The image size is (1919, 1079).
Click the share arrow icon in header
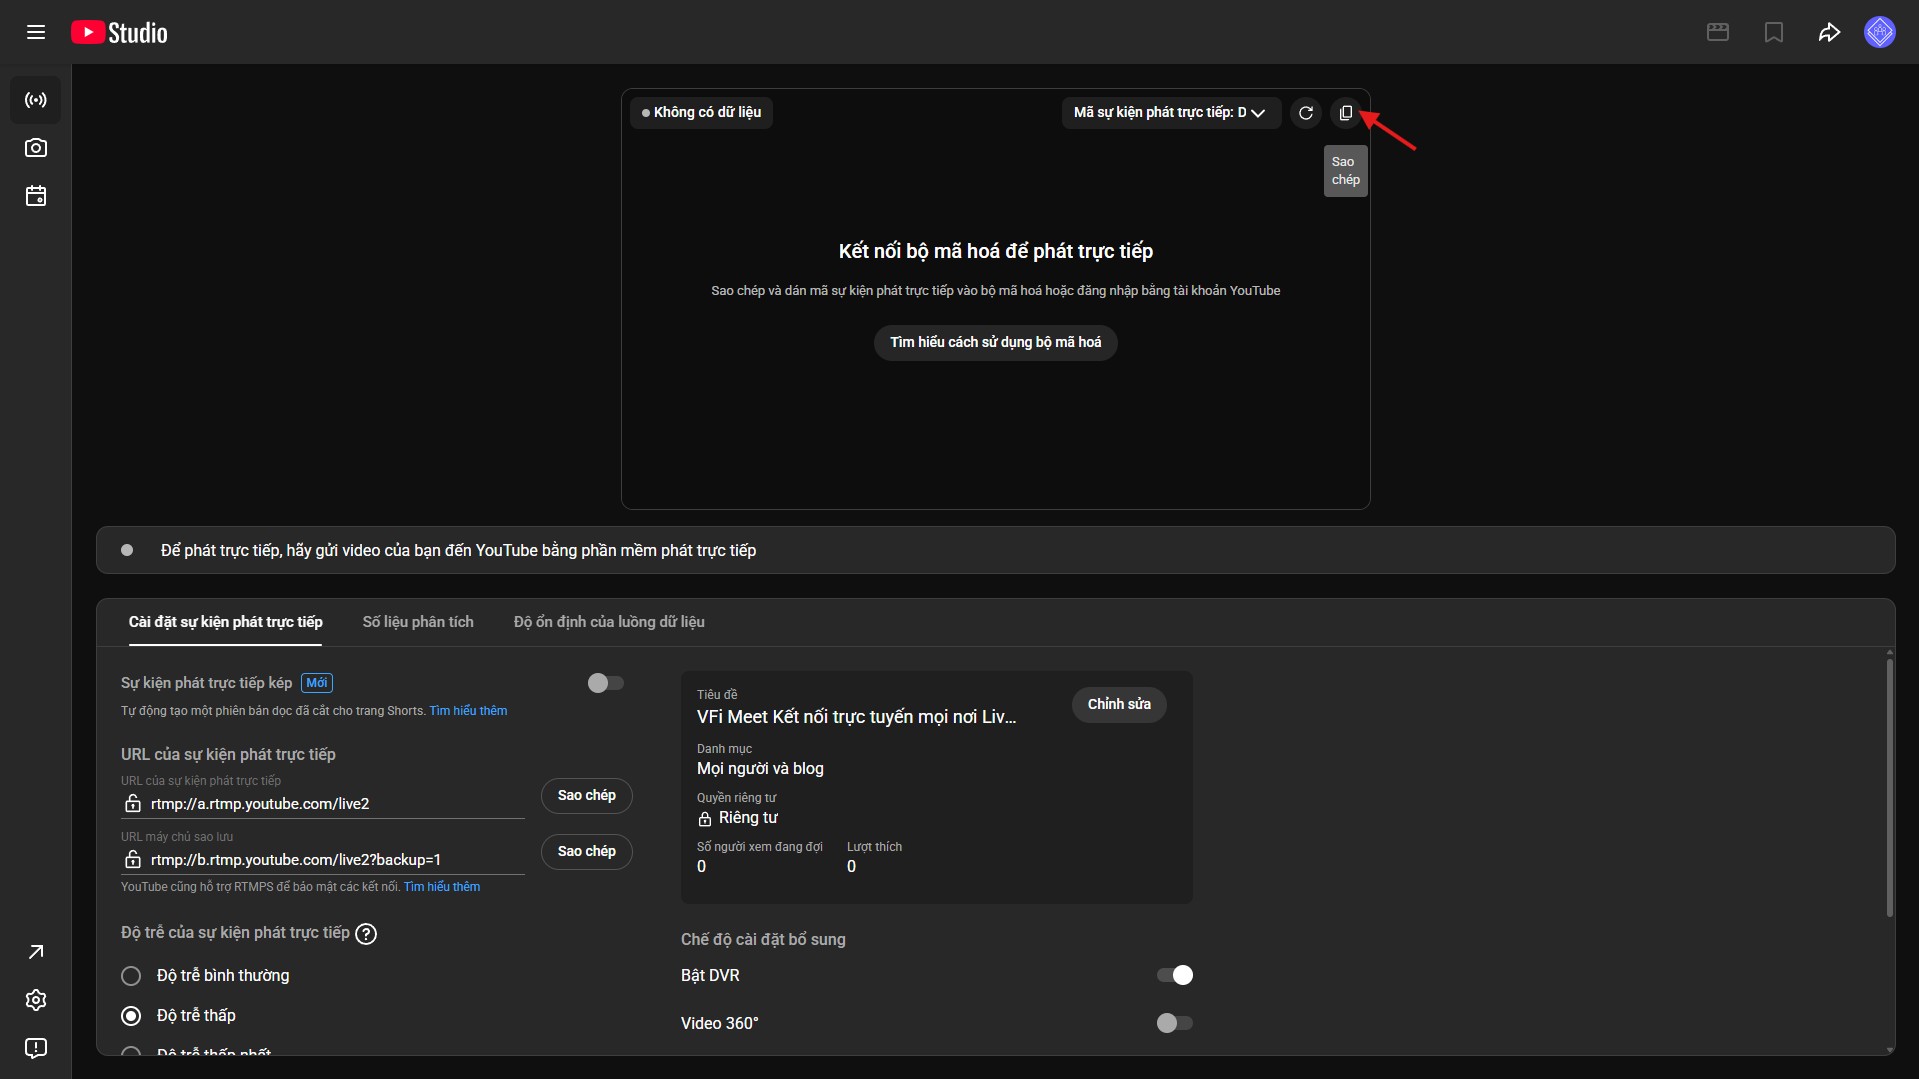1829,33
